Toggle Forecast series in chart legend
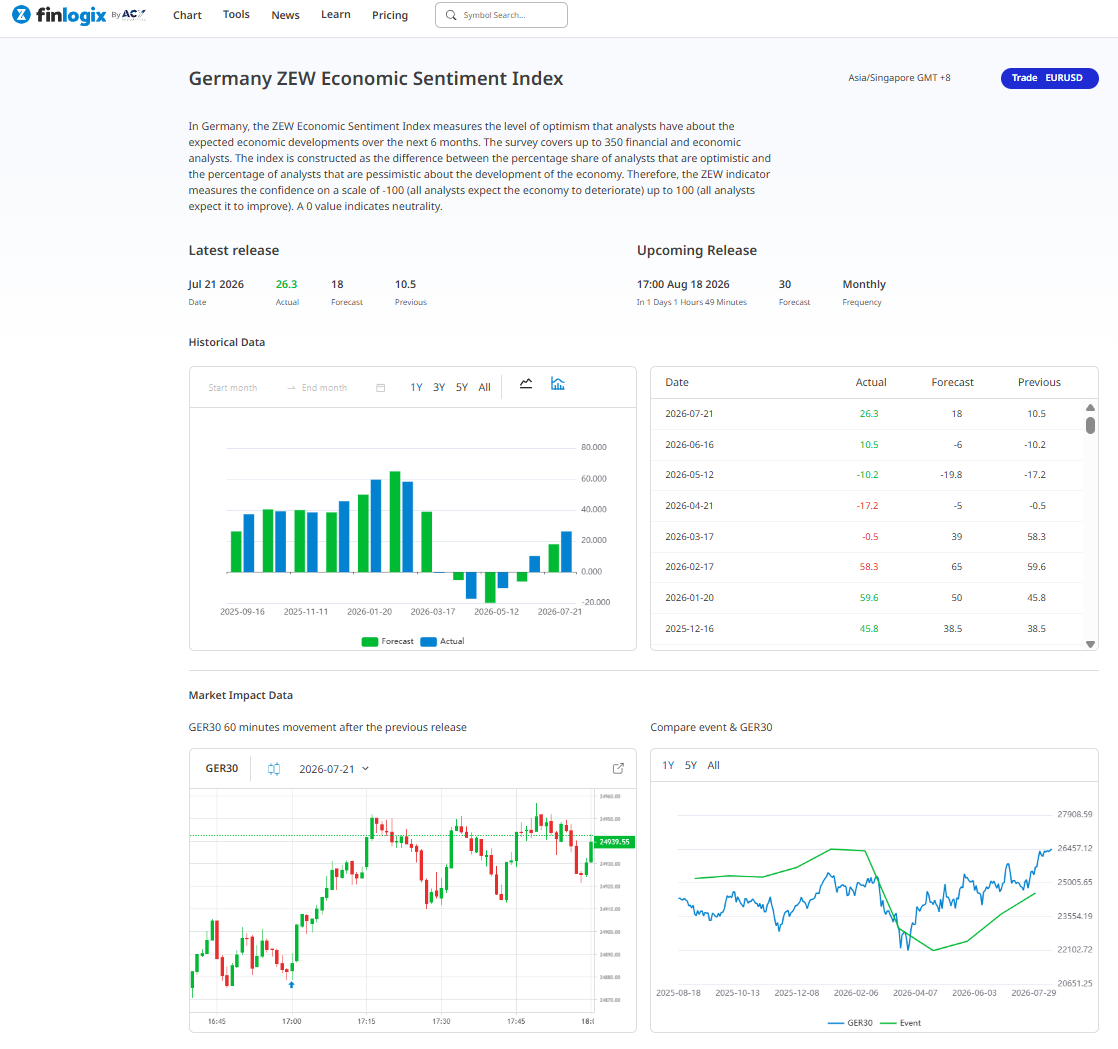This screenshot has width=1118, height=1049. (x=388, y=641)
